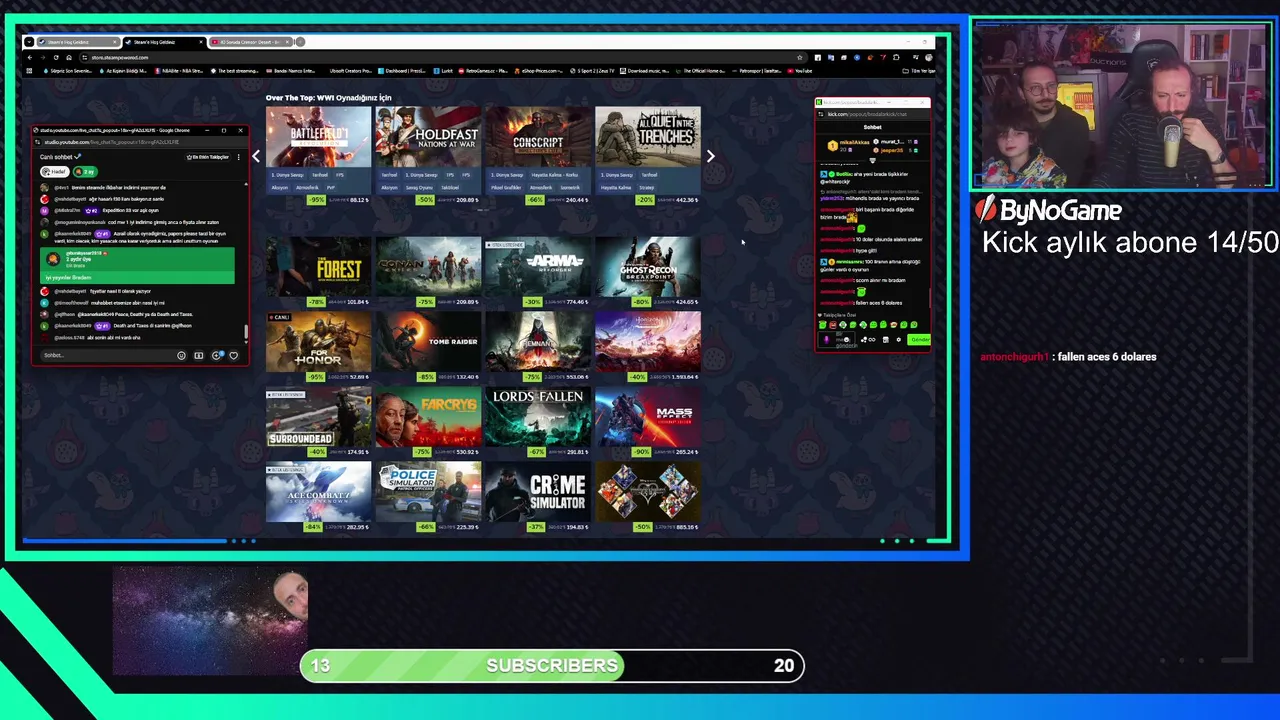Screen dimensions: 1280x720
Task: Bookmark this page with the star icon
Action: coord(799,57)
